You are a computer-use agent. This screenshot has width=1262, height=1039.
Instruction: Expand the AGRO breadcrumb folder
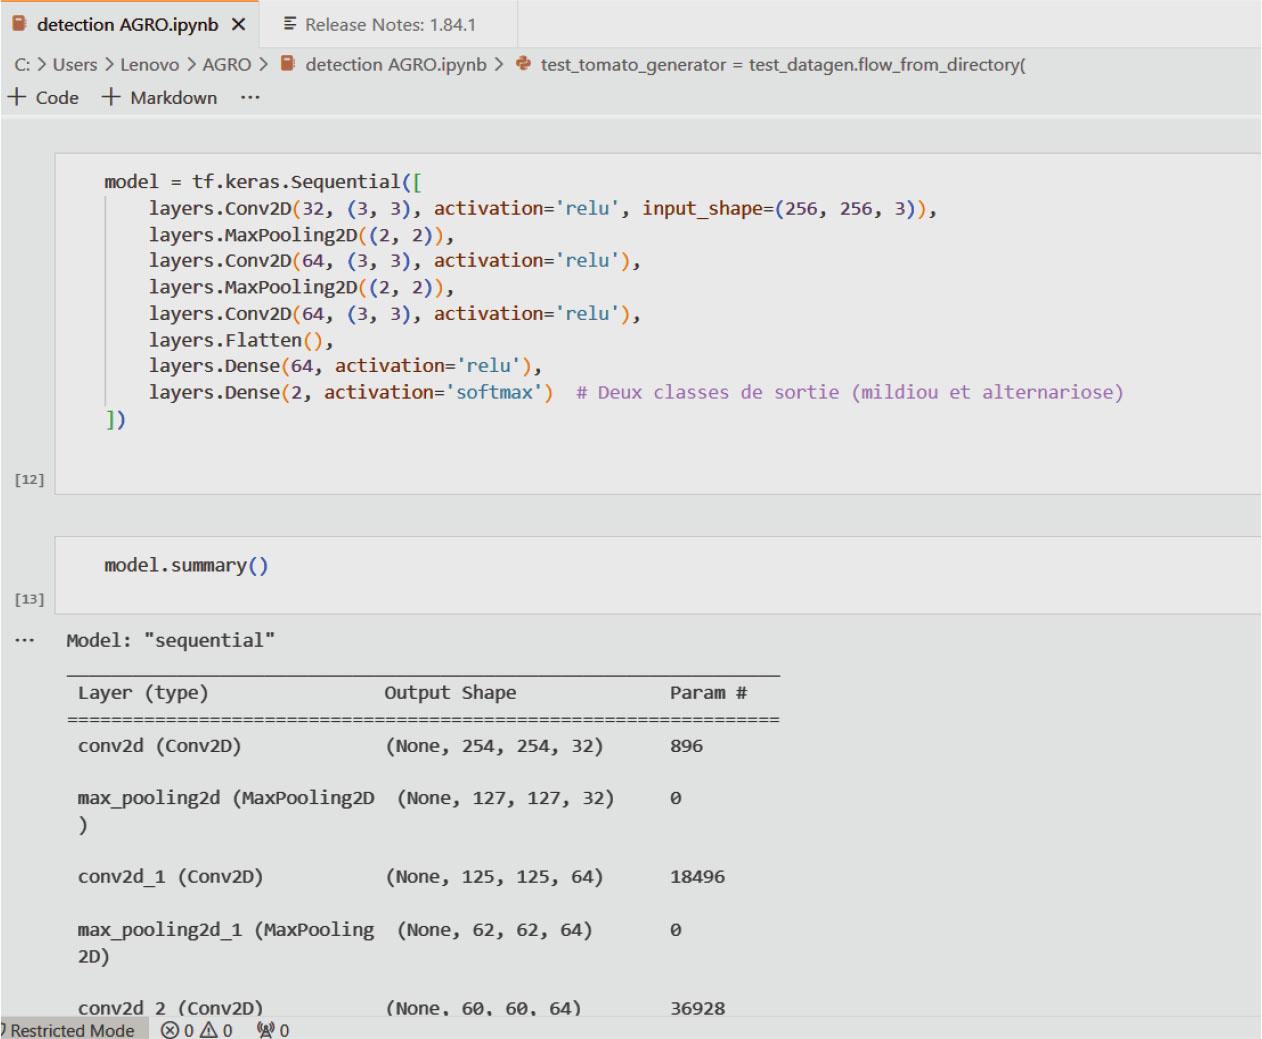coord(226,65)
